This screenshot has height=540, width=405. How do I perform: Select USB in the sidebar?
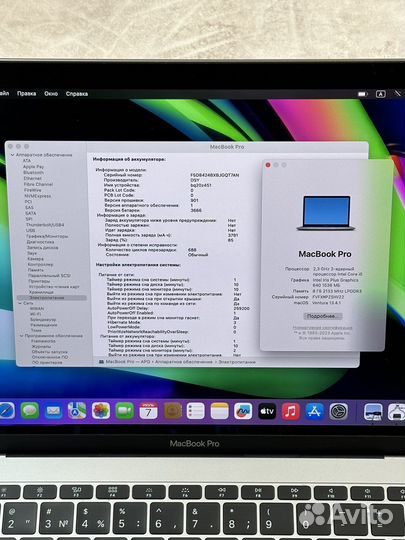point(30,230)
